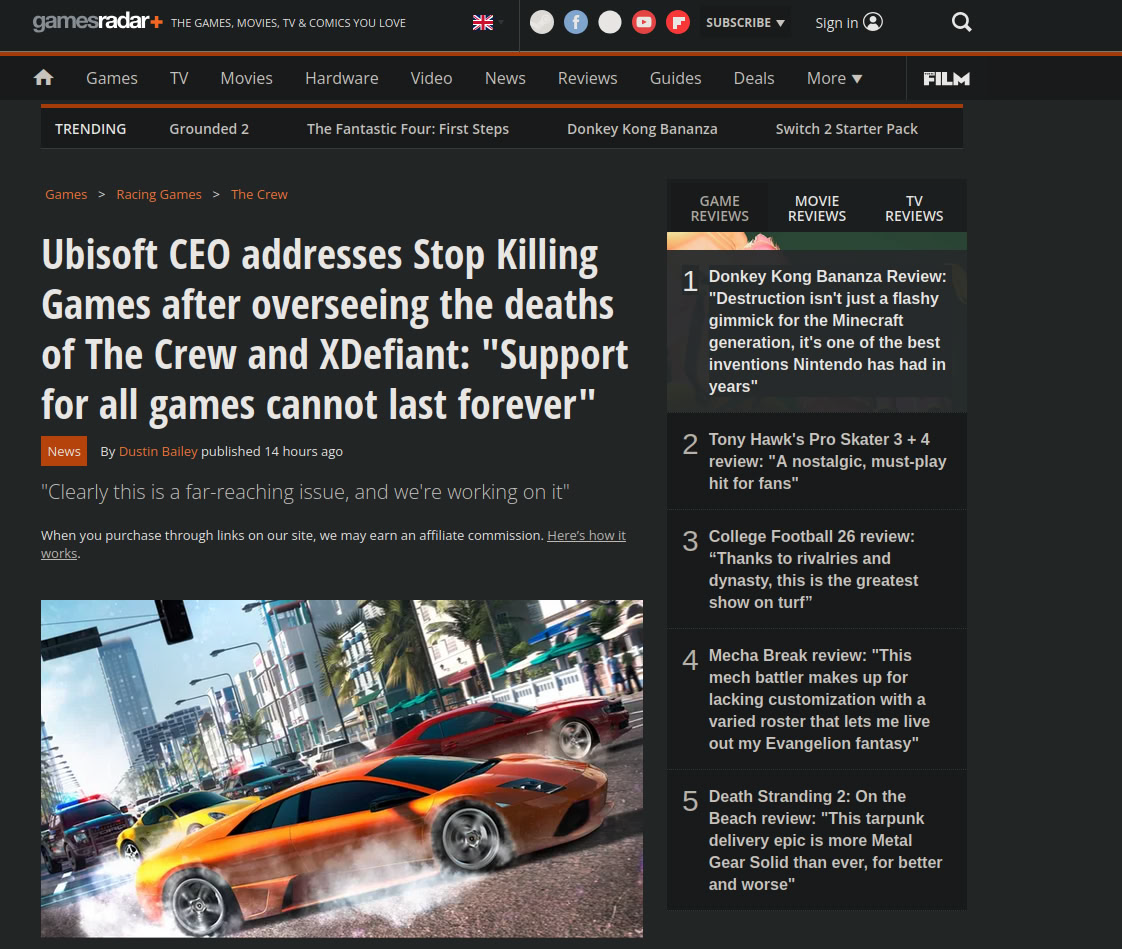The height and width of the screenshot is (949, 1122).
Task: Click the grey round social icon beside the flag
Action: [x=542, y=22]
